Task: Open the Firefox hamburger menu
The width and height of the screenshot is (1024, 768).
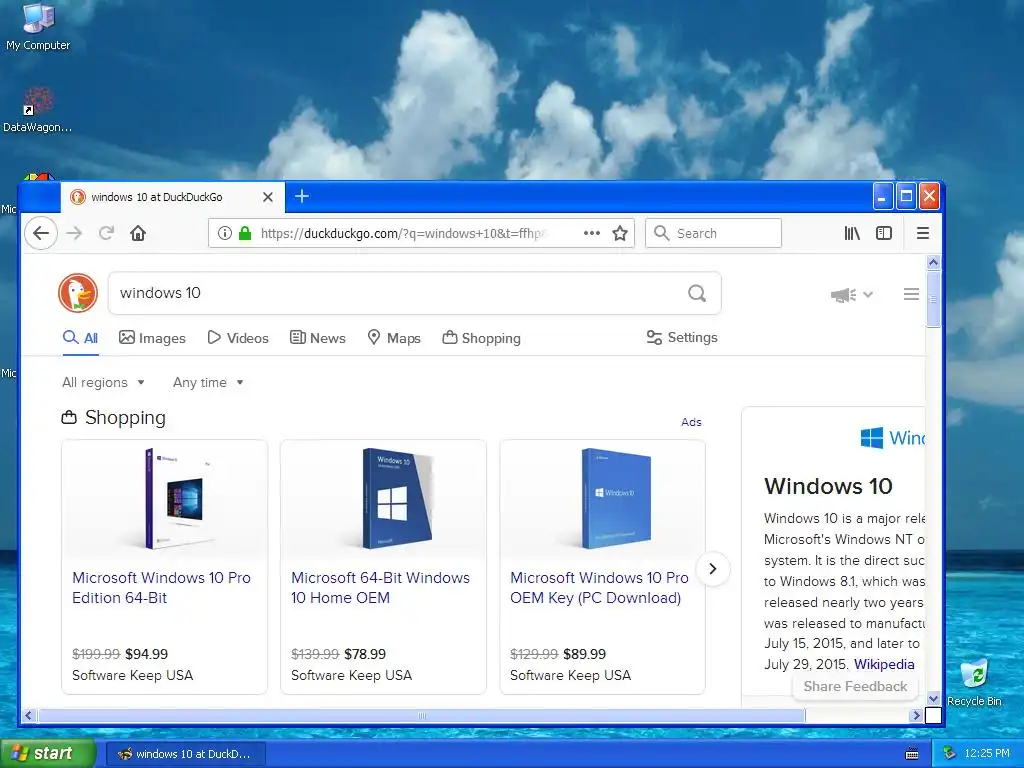Action: (x=923, y=233)
